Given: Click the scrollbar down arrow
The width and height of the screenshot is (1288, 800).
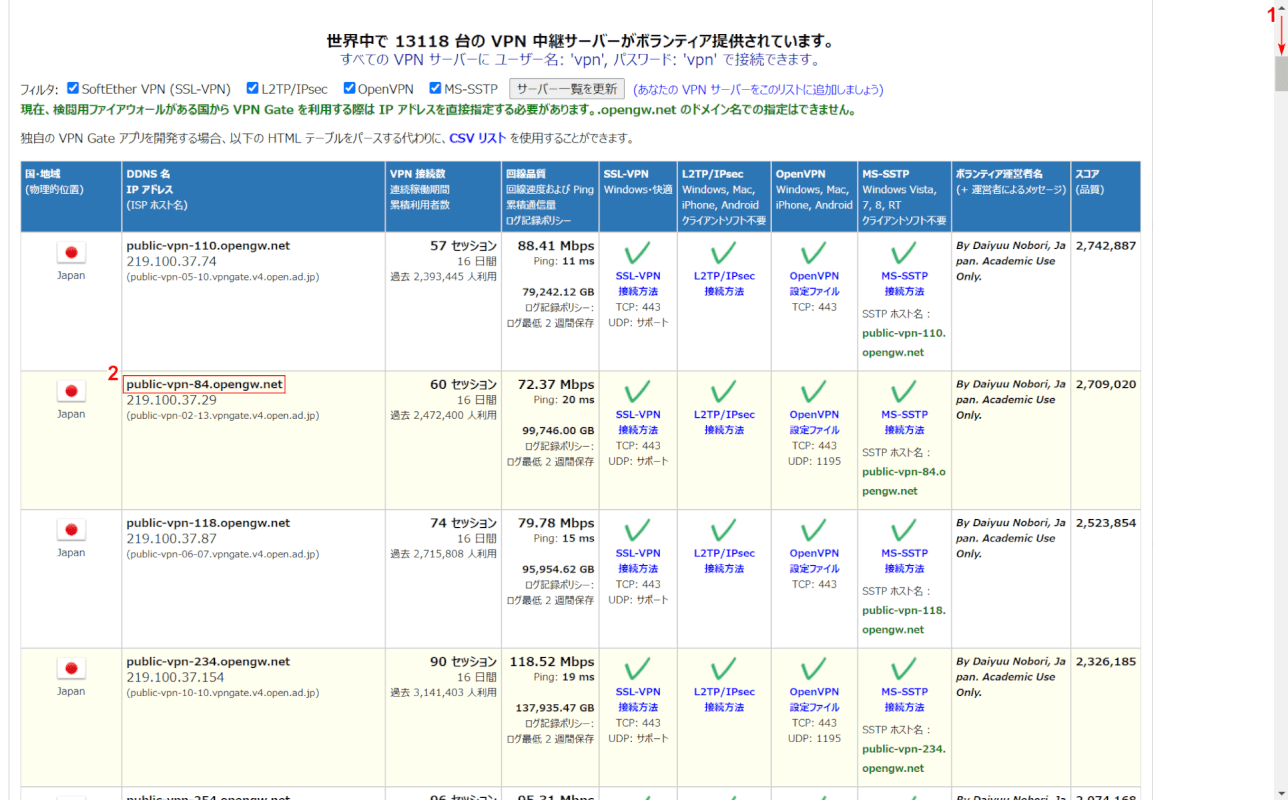Looking at the screenshot, I should click(x=1280, y=792).
